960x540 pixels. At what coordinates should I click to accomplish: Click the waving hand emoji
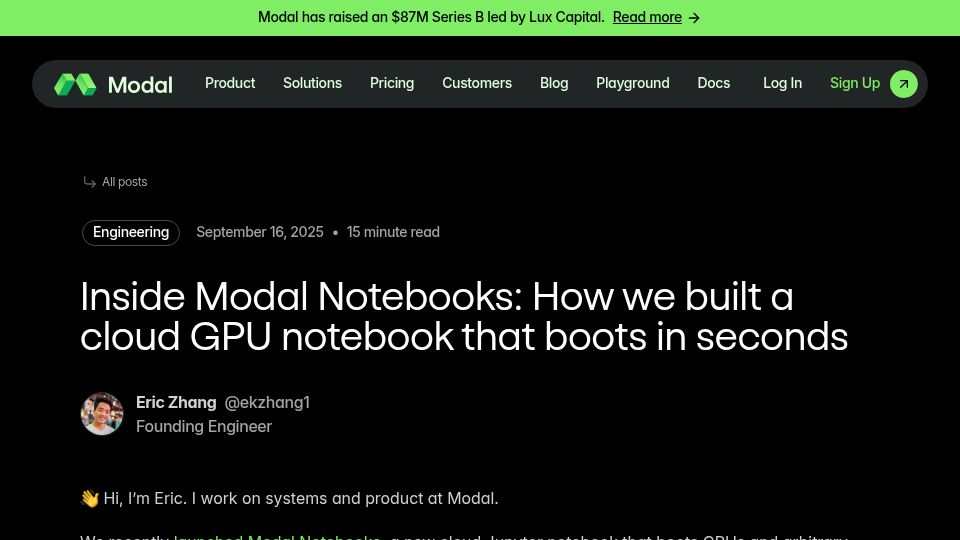tap(89, 498)
